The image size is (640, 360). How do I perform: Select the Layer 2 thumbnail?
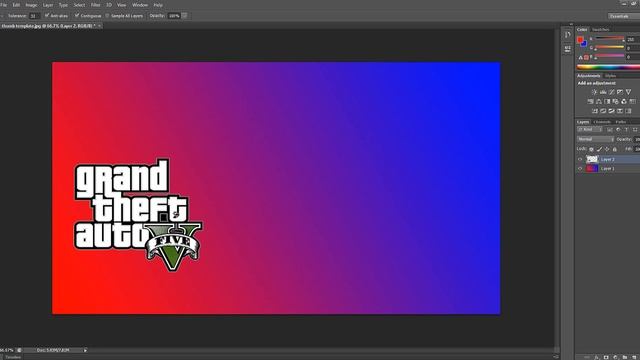coord(592,159)
